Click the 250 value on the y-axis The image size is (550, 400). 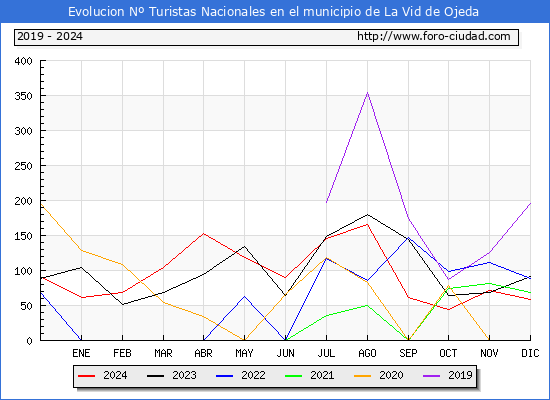coord(23,166)
